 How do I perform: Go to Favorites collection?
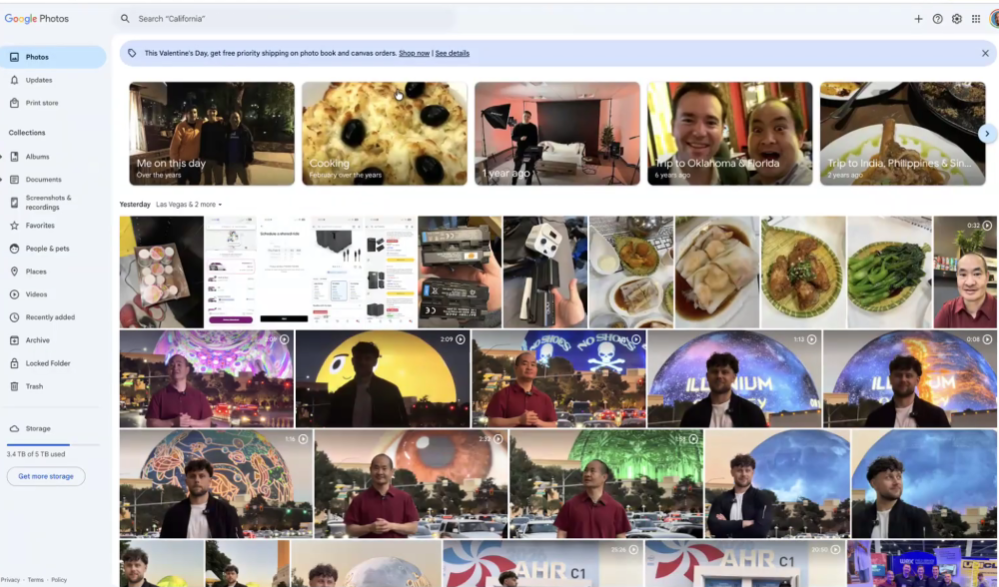[40, 226]
